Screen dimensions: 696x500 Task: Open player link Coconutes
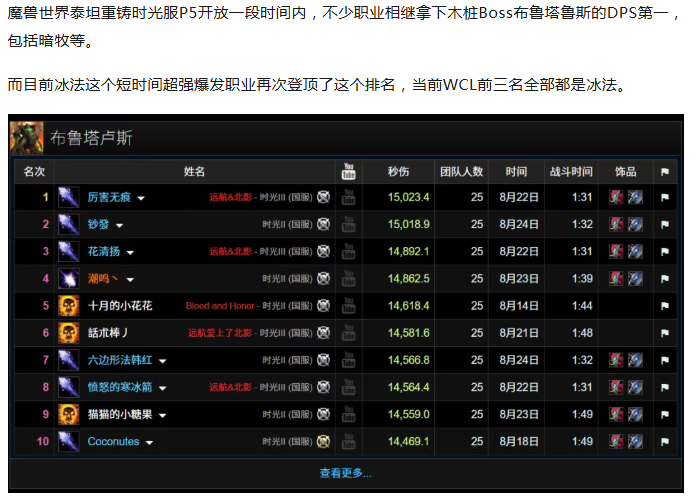(113, 441)
